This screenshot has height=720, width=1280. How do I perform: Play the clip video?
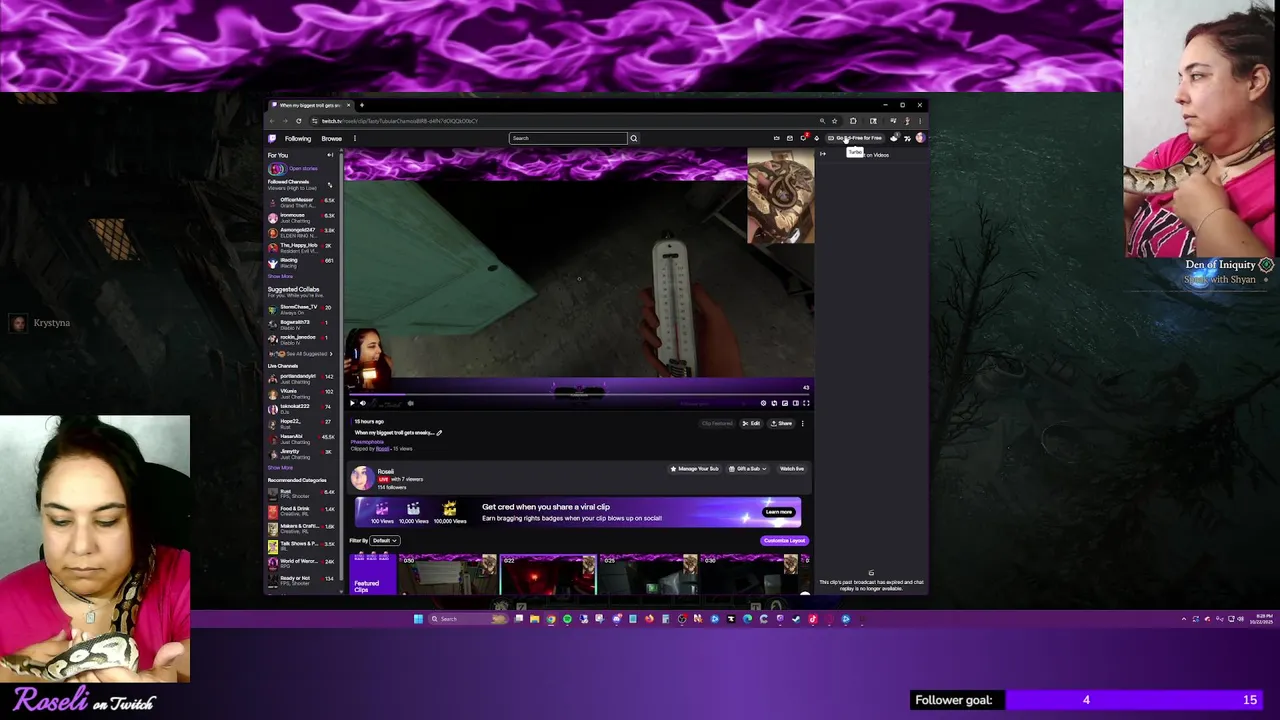point(352,403)
